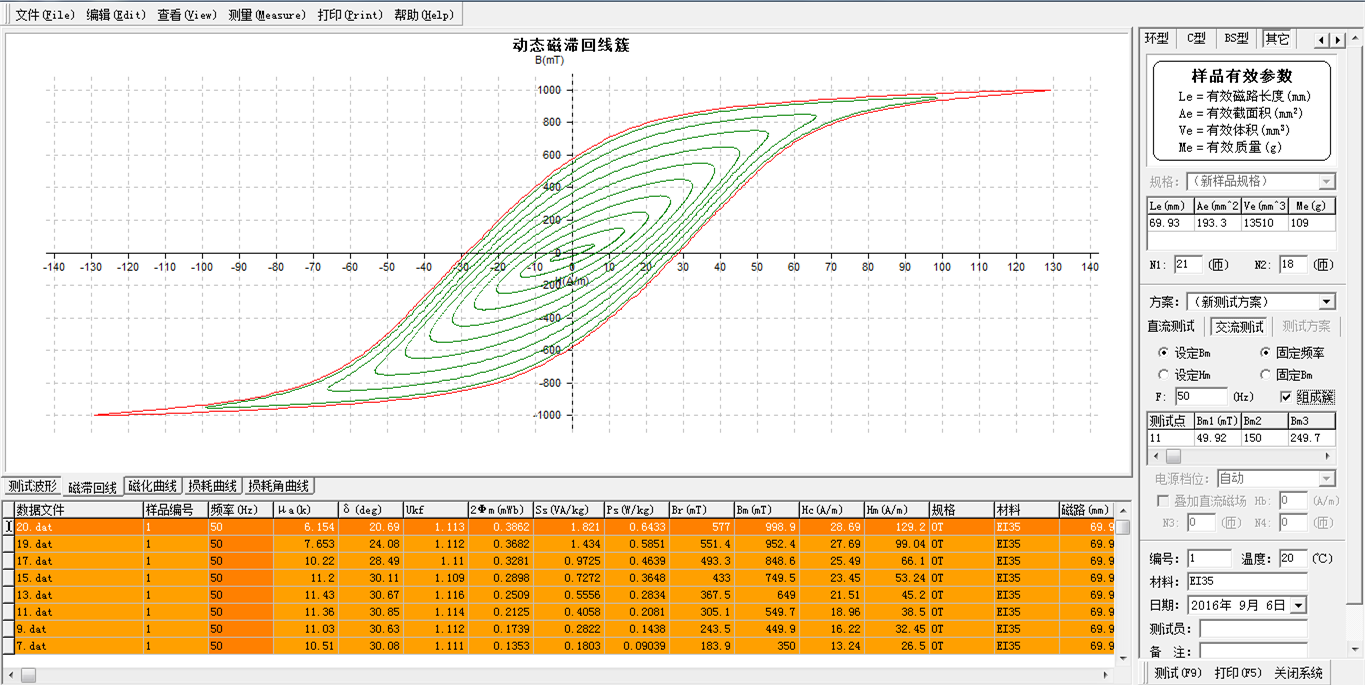Switch to the 损耗曲线 tab

click(214, 486)
